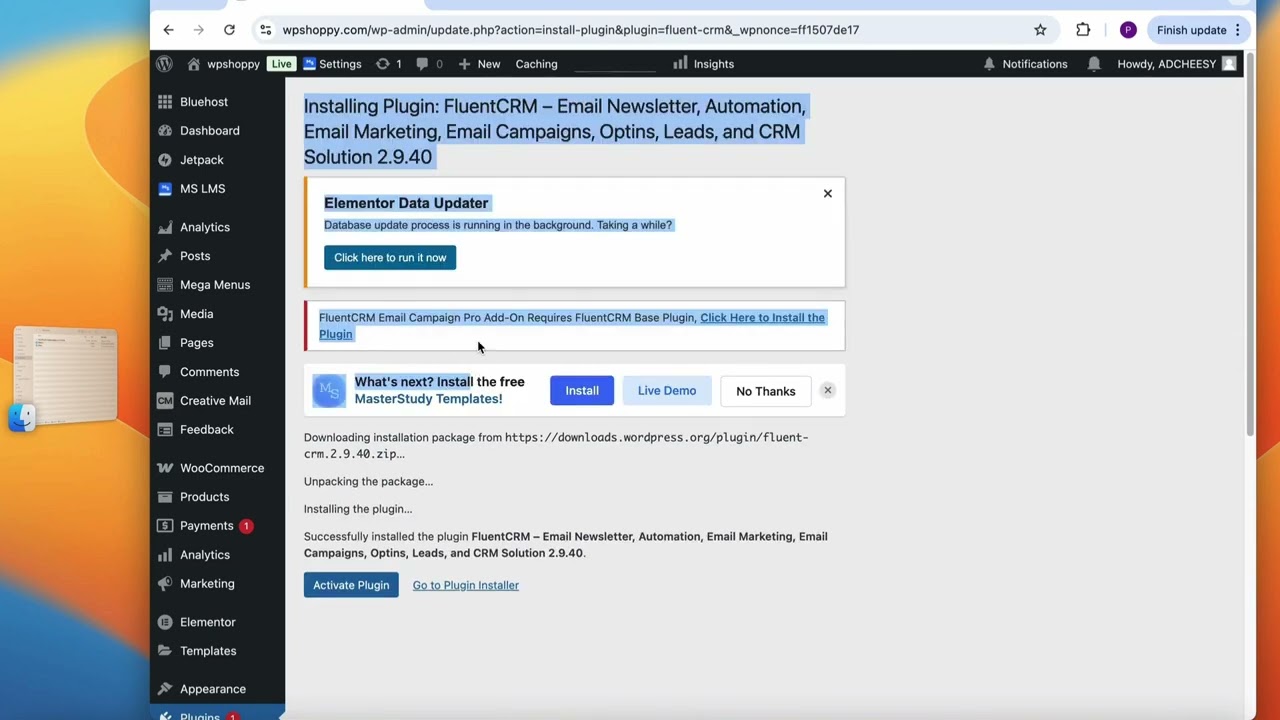Viewport: 1280px width, 720px height.
Task: Open Insights in the admin bar
Action: coord(704,64)
